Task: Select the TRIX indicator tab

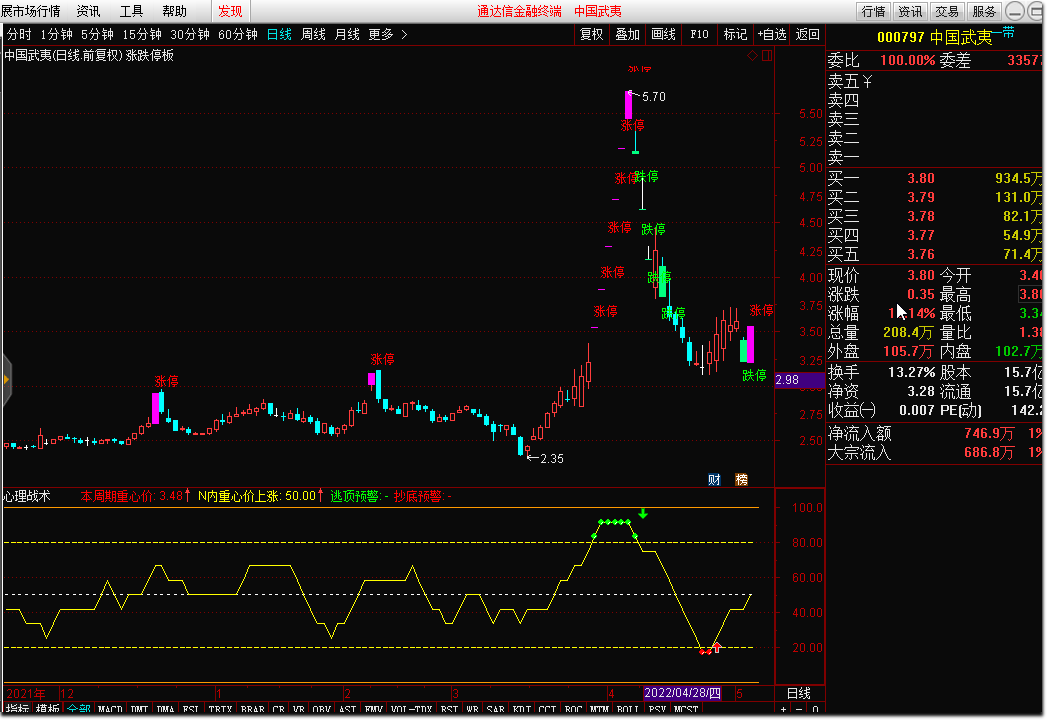Action: pos(220,709)
